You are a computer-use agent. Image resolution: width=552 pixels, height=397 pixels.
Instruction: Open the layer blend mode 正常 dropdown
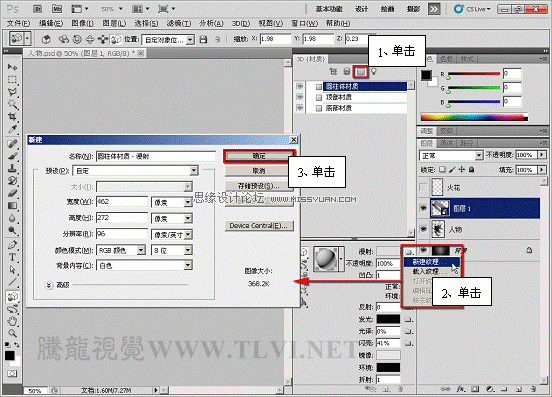point(451,156)
